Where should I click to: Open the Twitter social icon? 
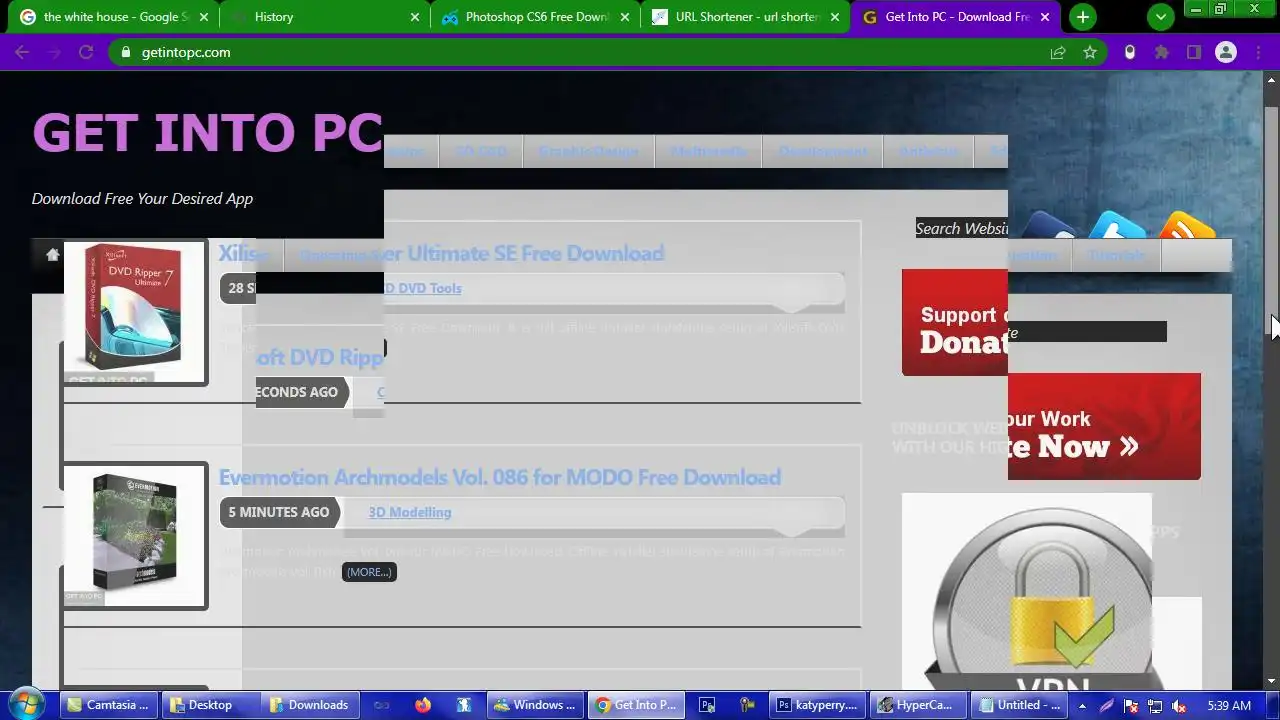point(1116,226)
